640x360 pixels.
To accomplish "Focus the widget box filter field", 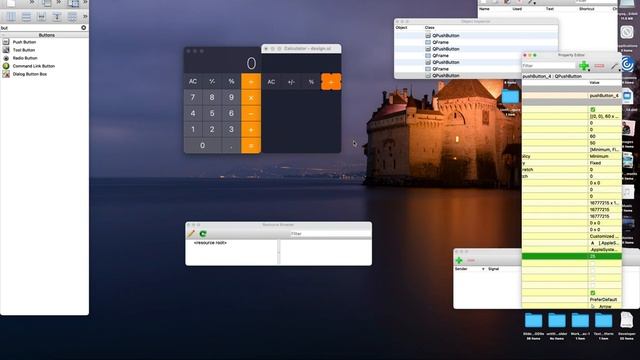I will click(x=40, y=28).
